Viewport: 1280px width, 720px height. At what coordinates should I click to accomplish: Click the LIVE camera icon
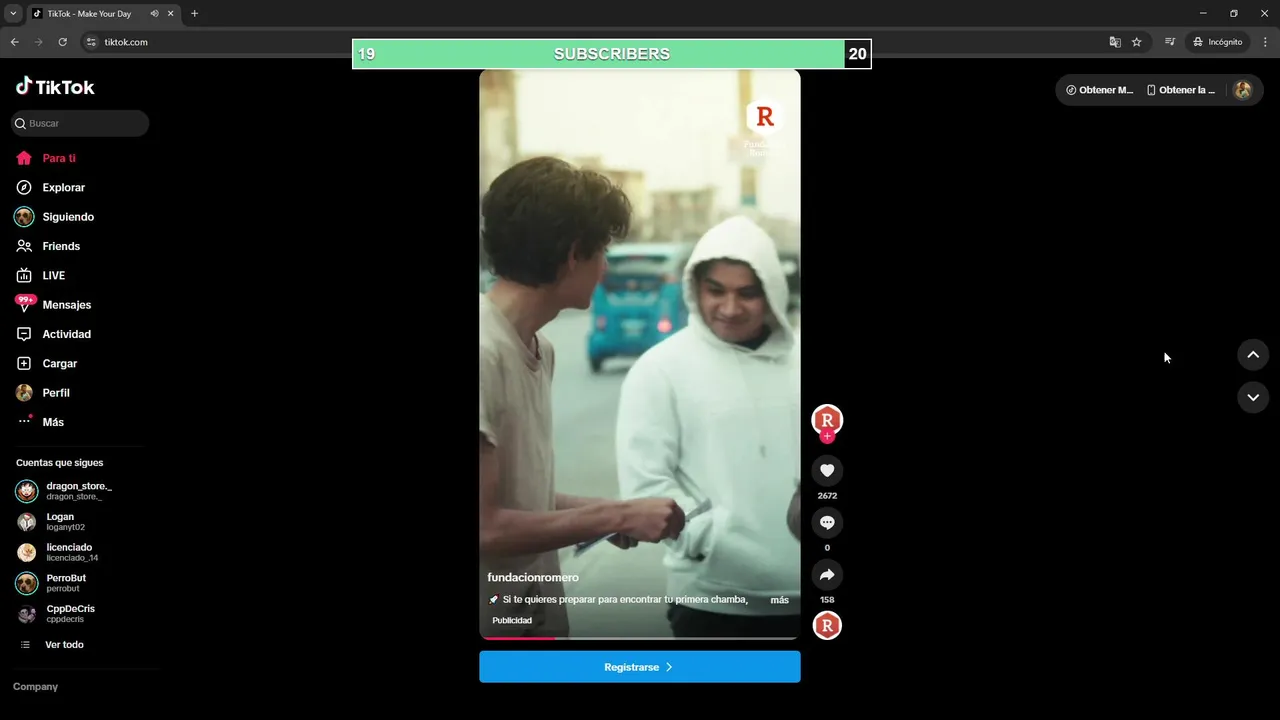point(24,275)
